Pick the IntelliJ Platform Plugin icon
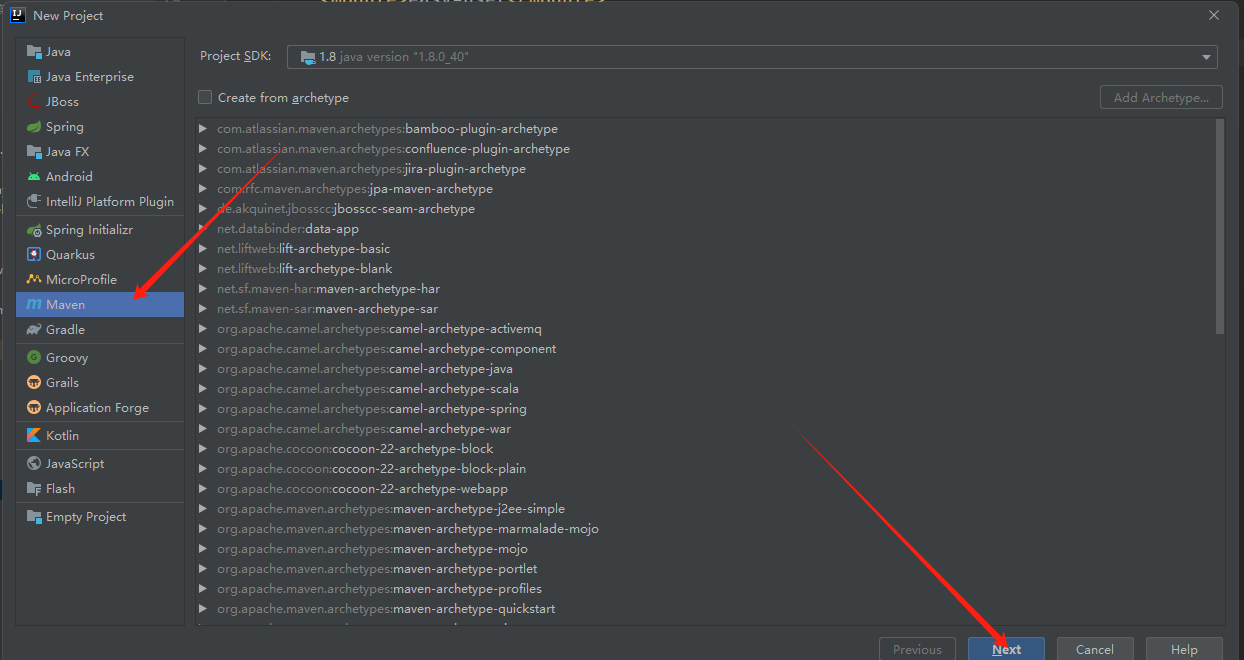Viewport: 1244px width, 660px height. (x=34, y=202)
